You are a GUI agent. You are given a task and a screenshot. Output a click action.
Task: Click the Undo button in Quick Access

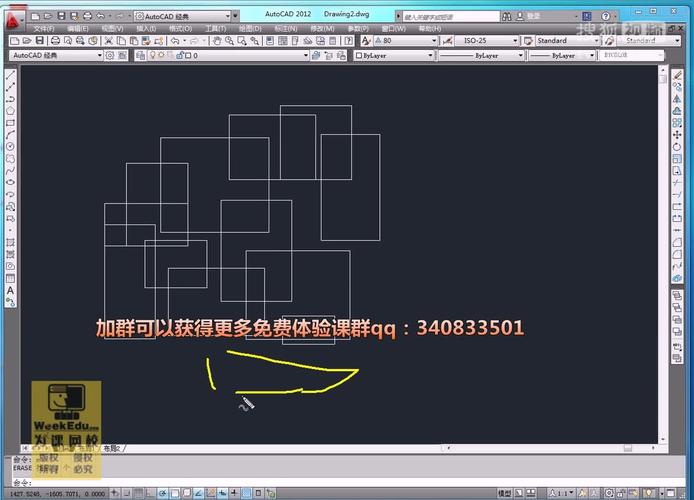pyautogui.click(x=100, y=16)
